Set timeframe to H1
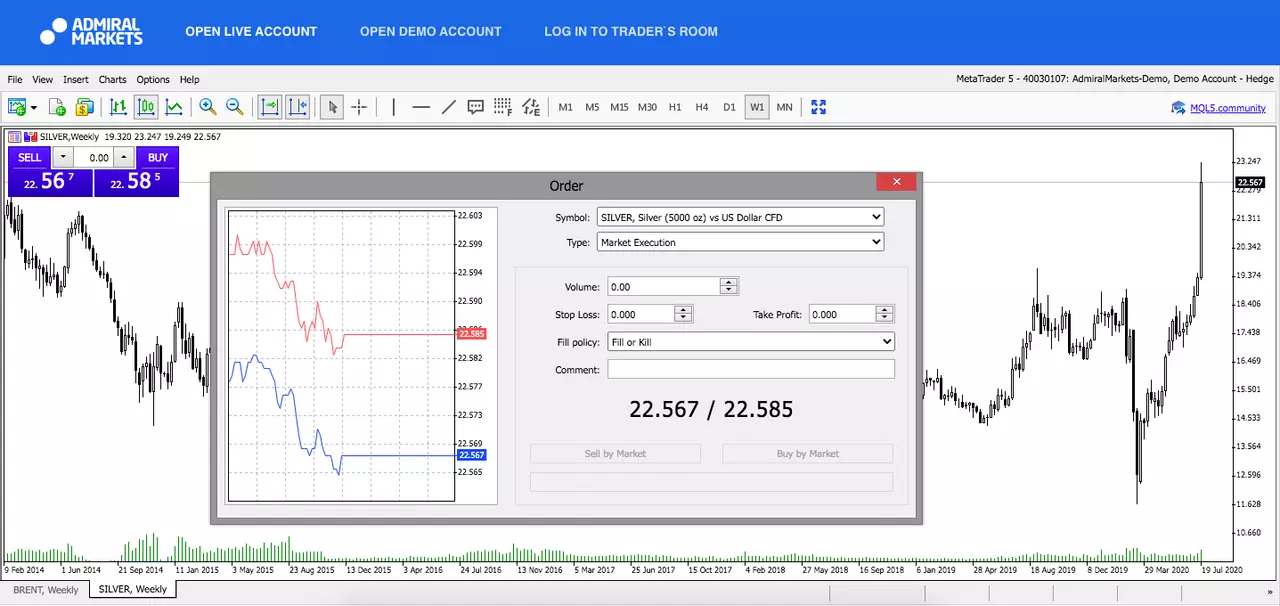 pos(675,107)
